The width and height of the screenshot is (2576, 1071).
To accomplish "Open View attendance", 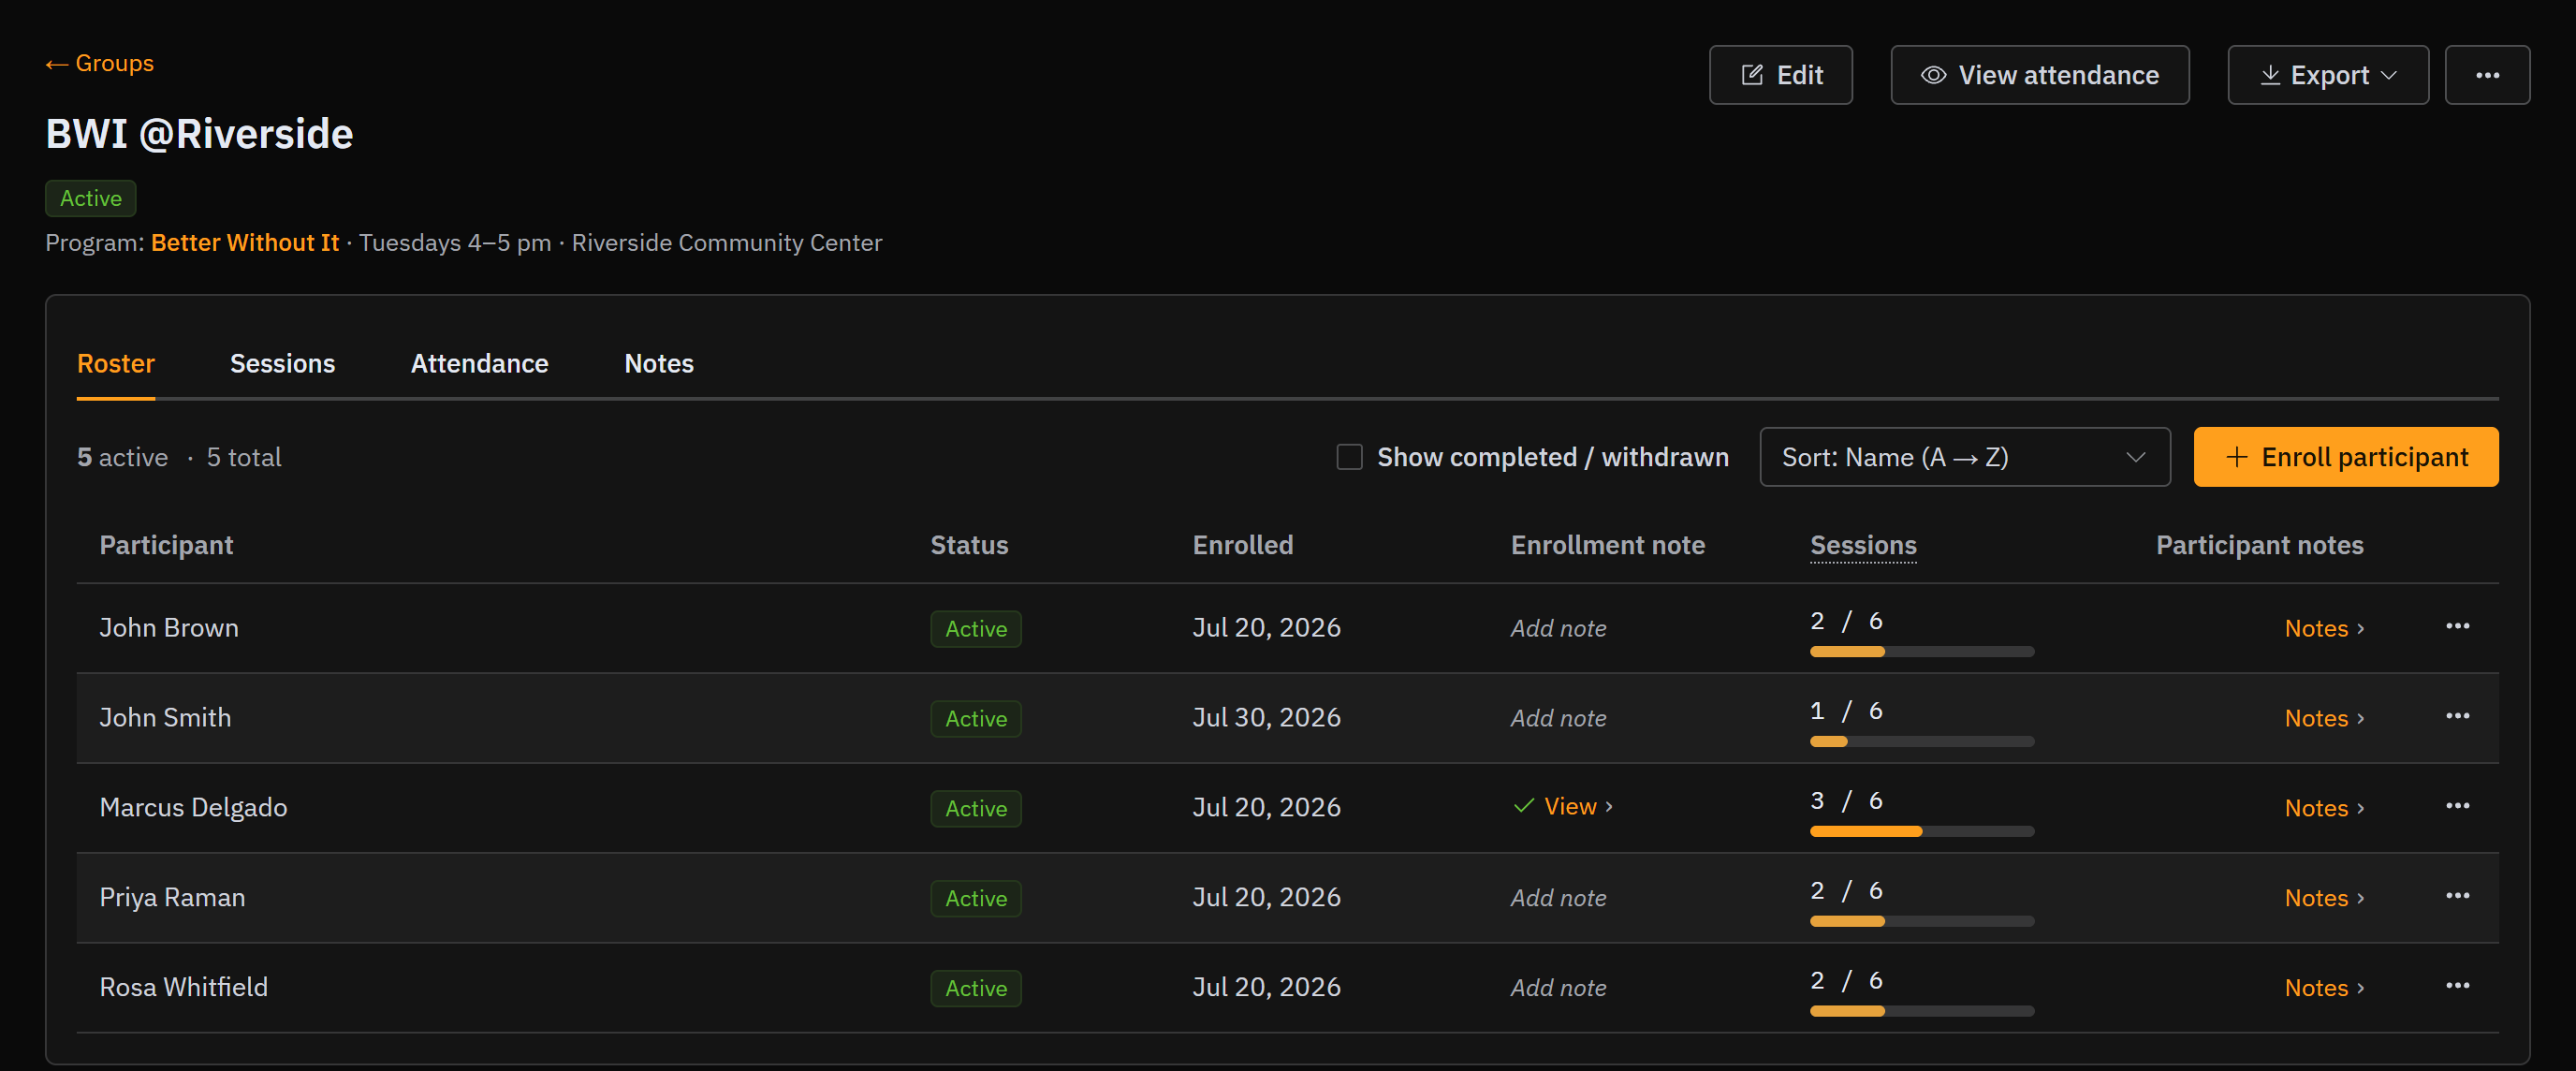I will click(x=2039, y=75).
